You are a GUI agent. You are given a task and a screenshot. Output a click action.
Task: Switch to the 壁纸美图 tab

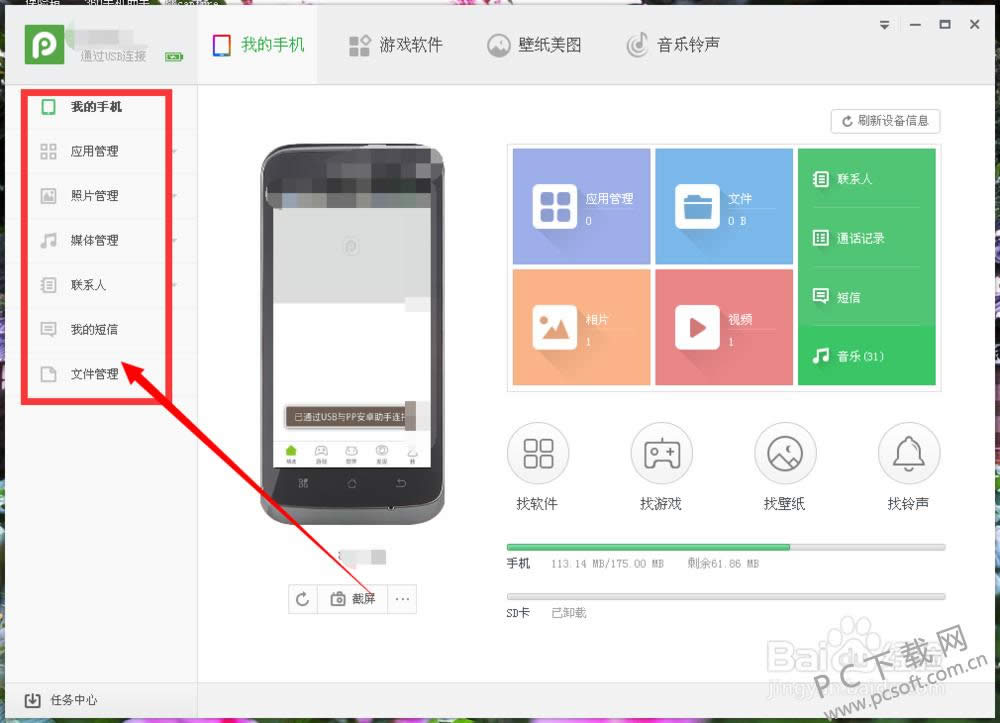[x=535, y=44]
